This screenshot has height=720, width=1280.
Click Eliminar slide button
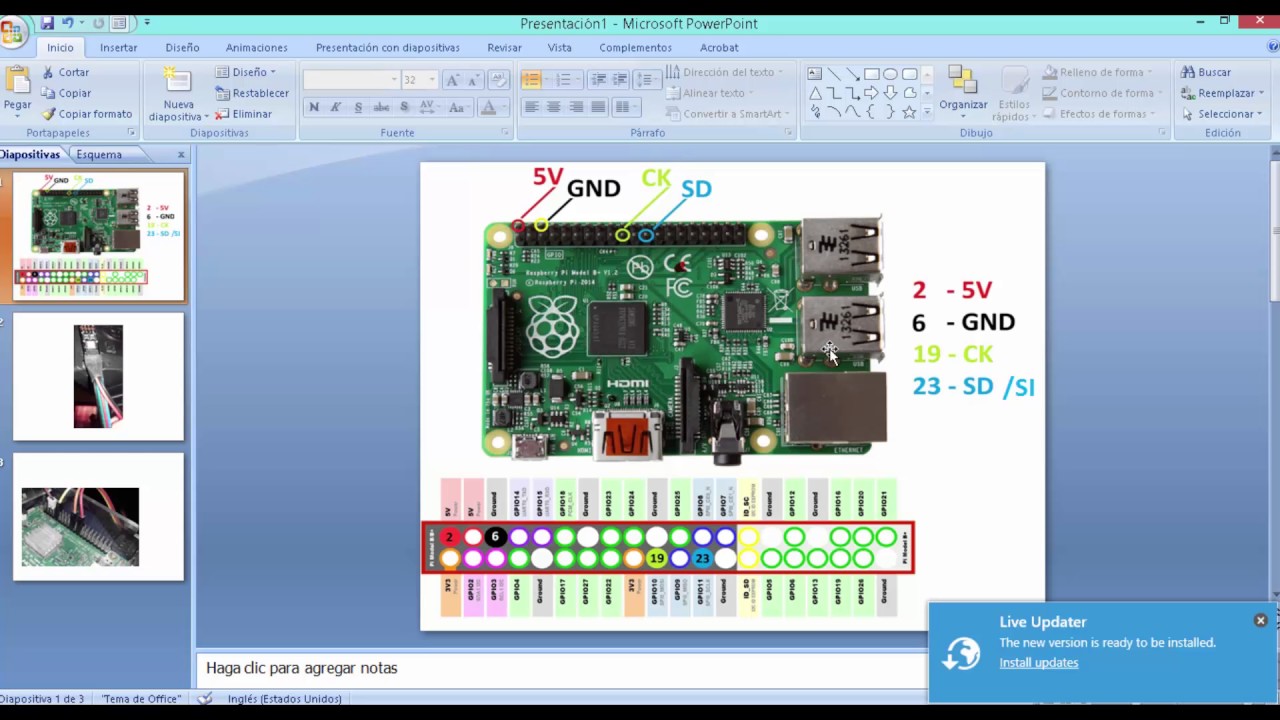point(244,114)
